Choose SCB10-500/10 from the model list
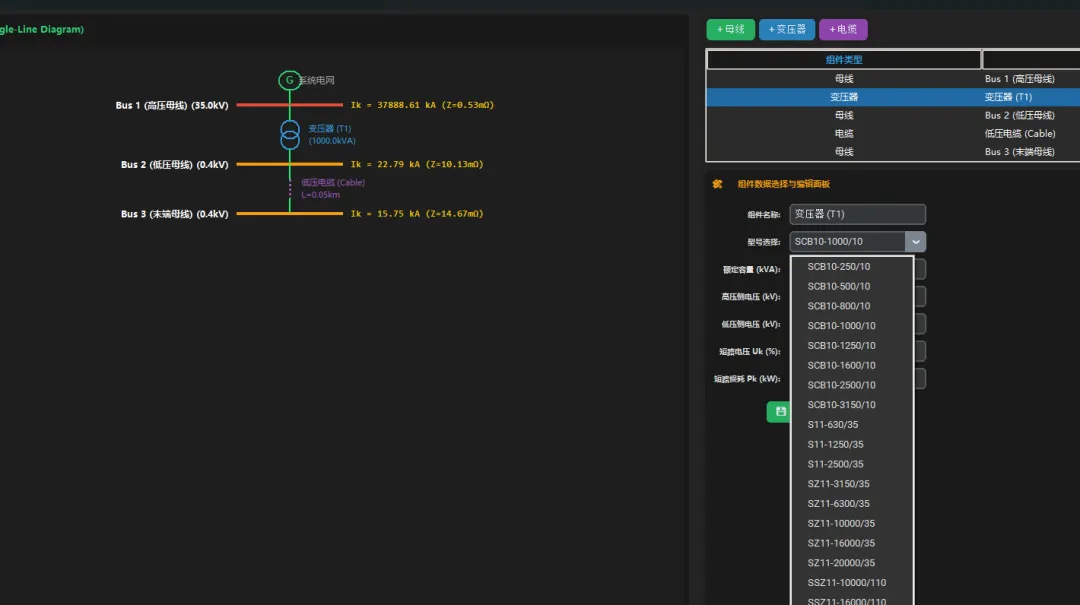The height and width of the screenshot is (605, 1080). click(852, 287)
